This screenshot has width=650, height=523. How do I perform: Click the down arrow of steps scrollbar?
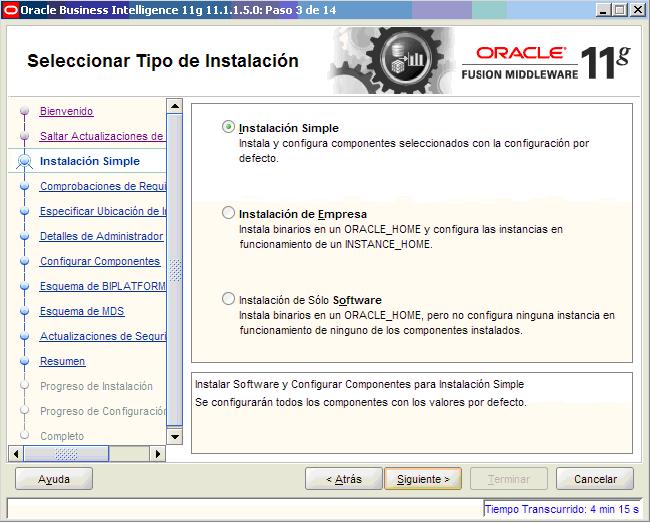(x=175, y=436)
